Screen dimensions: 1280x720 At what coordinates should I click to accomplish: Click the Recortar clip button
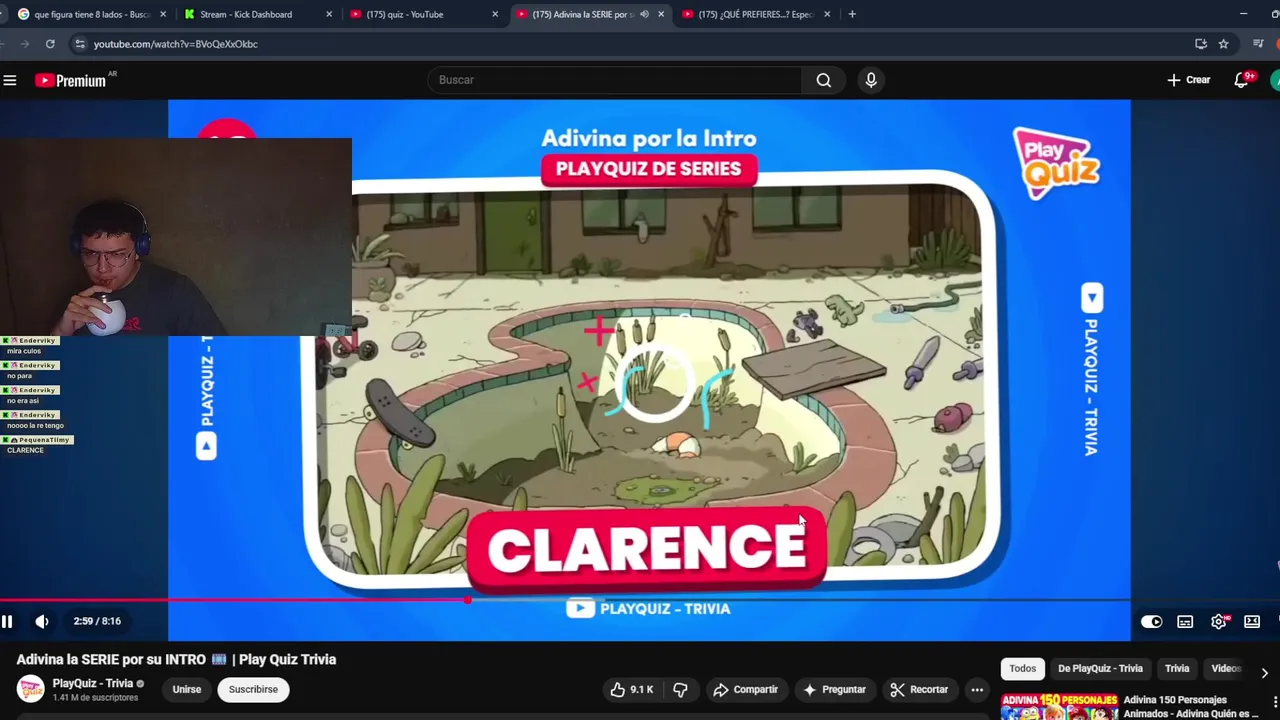click(919, 689)
